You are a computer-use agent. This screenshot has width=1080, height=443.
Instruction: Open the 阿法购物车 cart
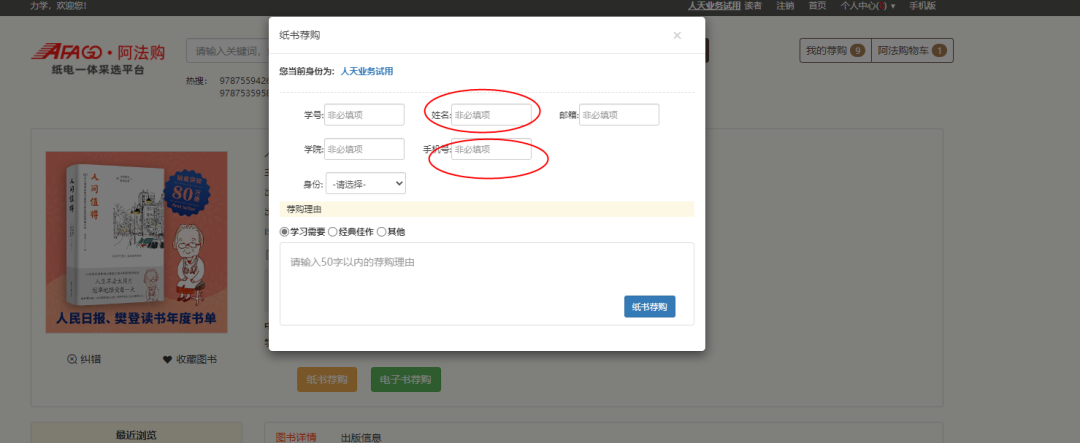click(x=912, y=51)
